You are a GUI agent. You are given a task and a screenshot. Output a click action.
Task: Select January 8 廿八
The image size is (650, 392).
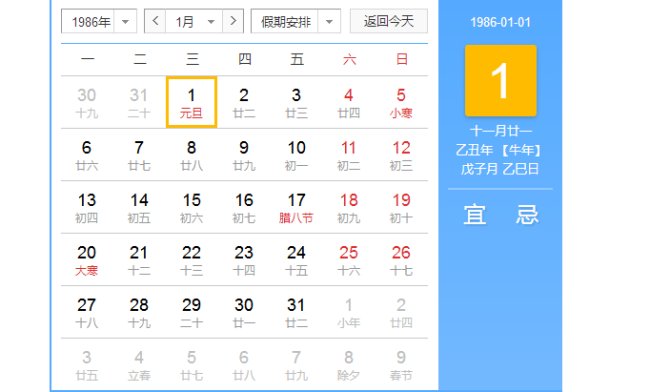pyautogui.click(x=192, y=155)
